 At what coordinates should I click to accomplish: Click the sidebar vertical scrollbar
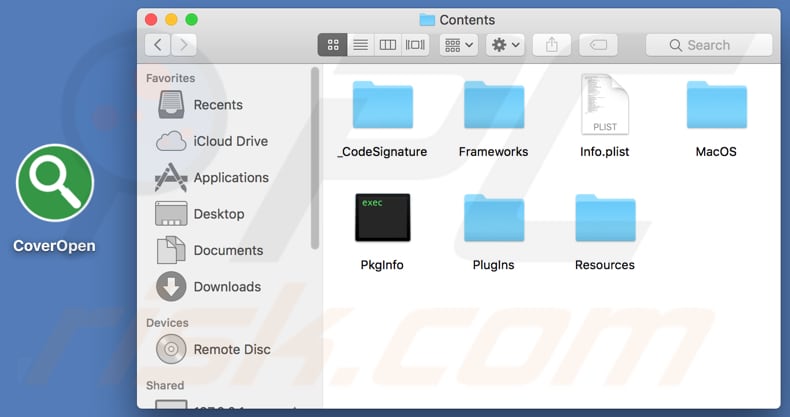[315, 159]
